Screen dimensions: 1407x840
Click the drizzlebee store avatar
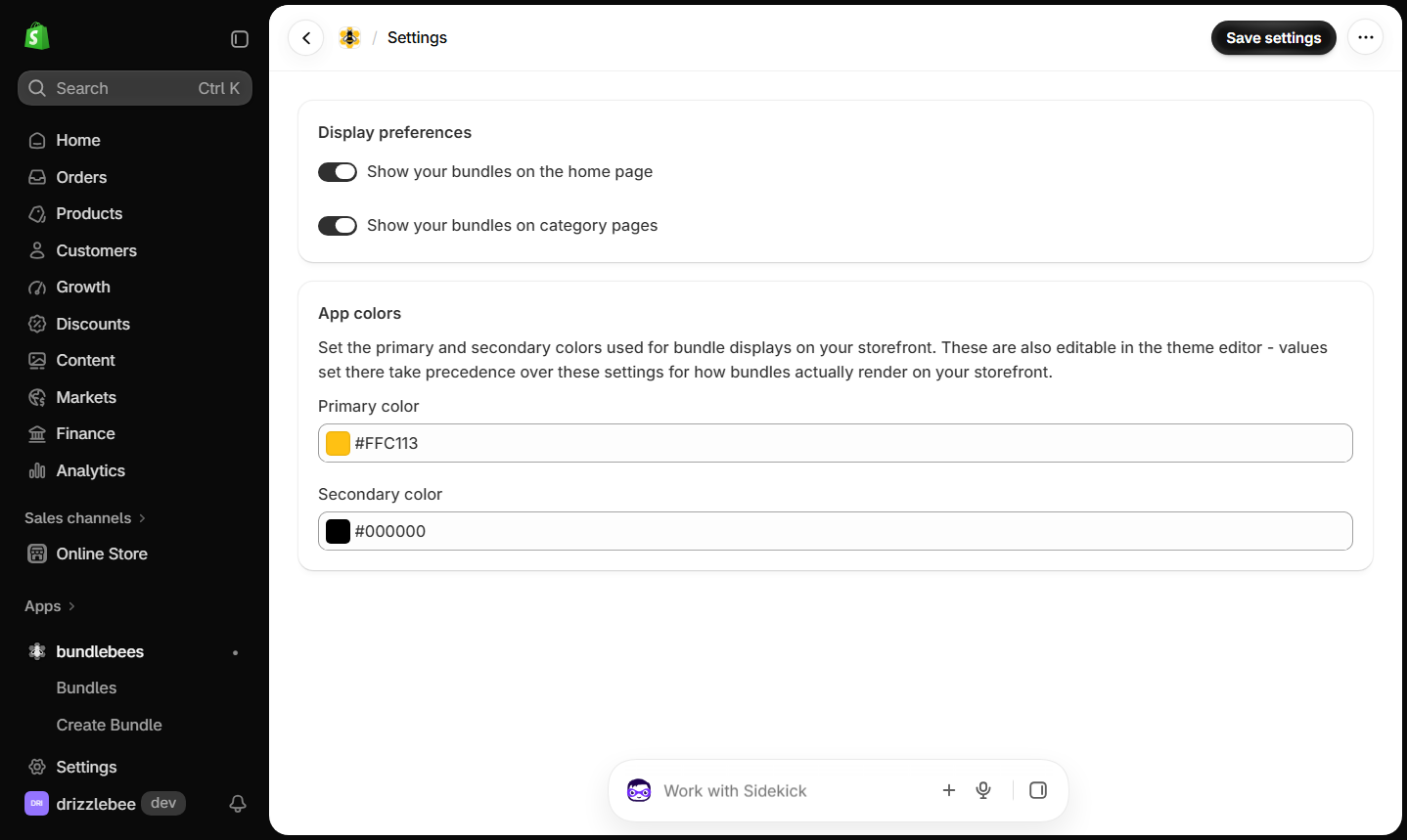pyautogui.click(x=36, y=803)
